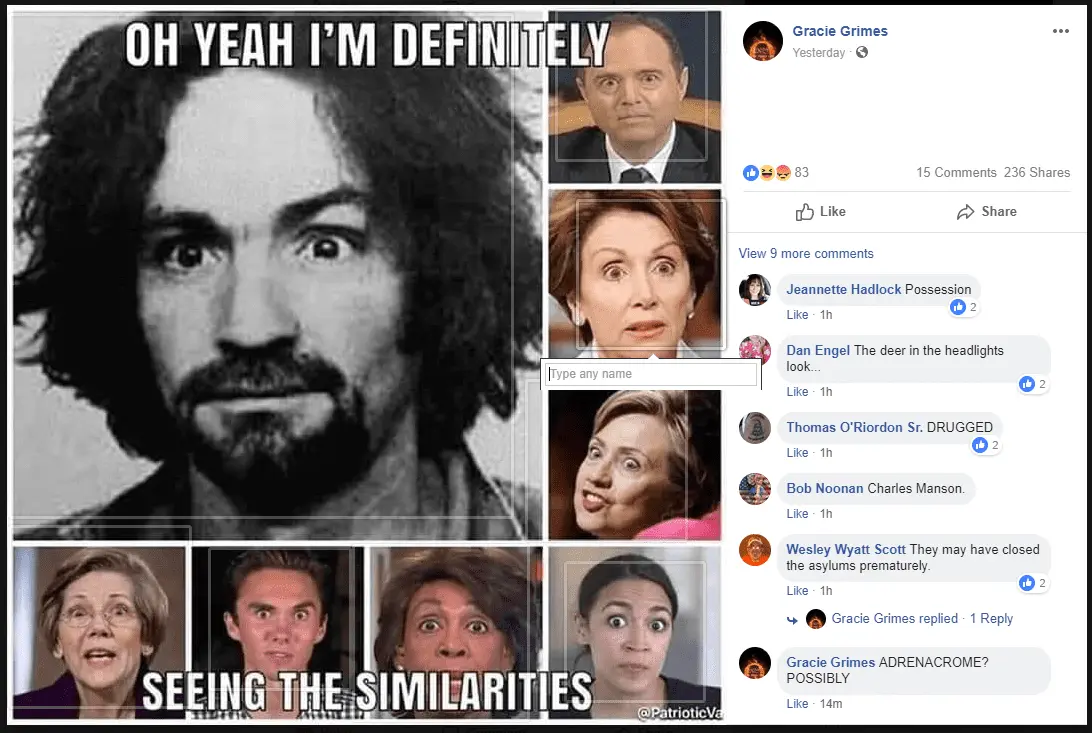Click Bob Noonan's comment avatar
The width and height of the screenshot is (1092, 733).
point(754,489)
